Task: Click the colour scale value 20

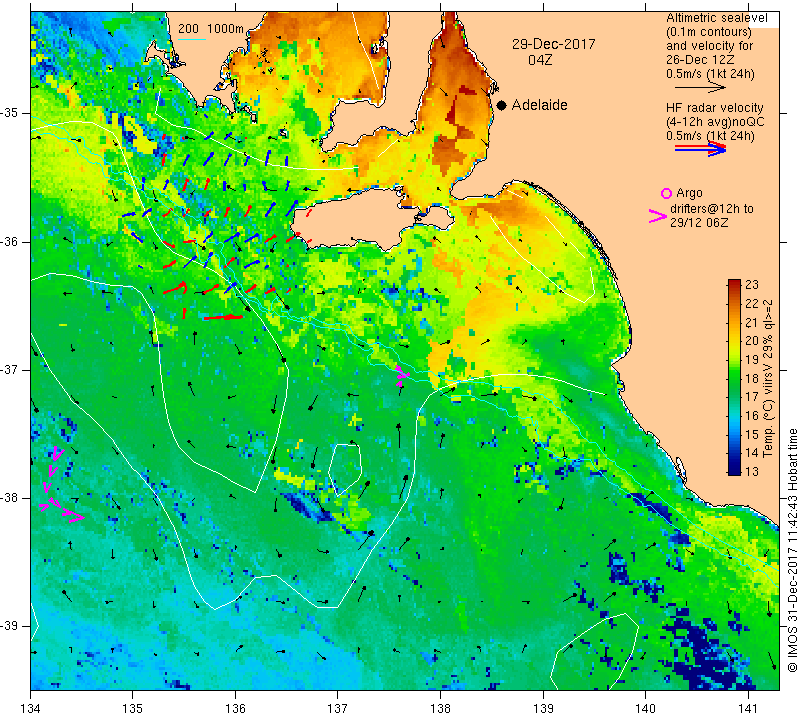Action: [752, 341]
